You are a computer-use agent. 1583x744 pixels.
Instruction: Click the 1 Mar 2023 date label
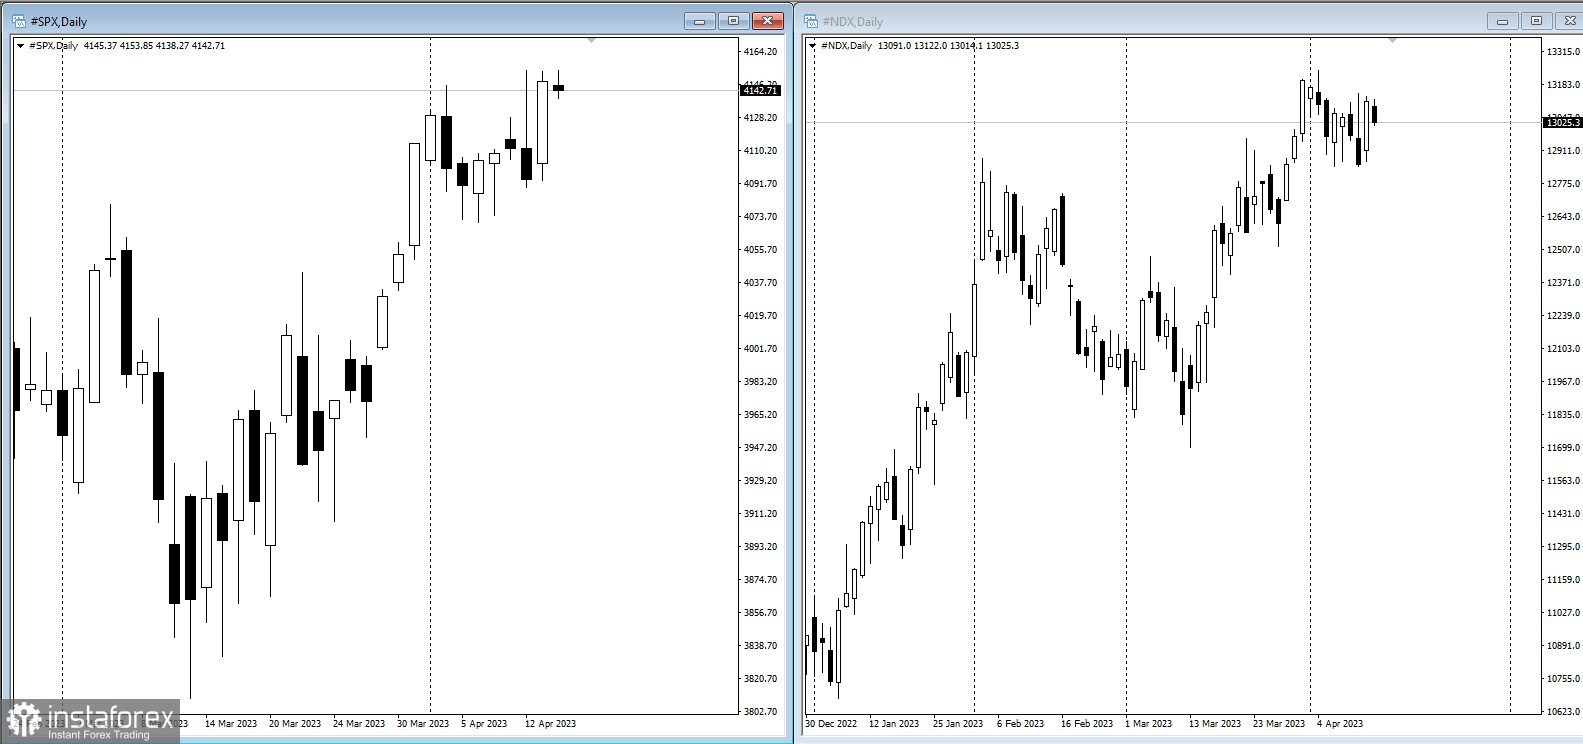point(1149,724)
